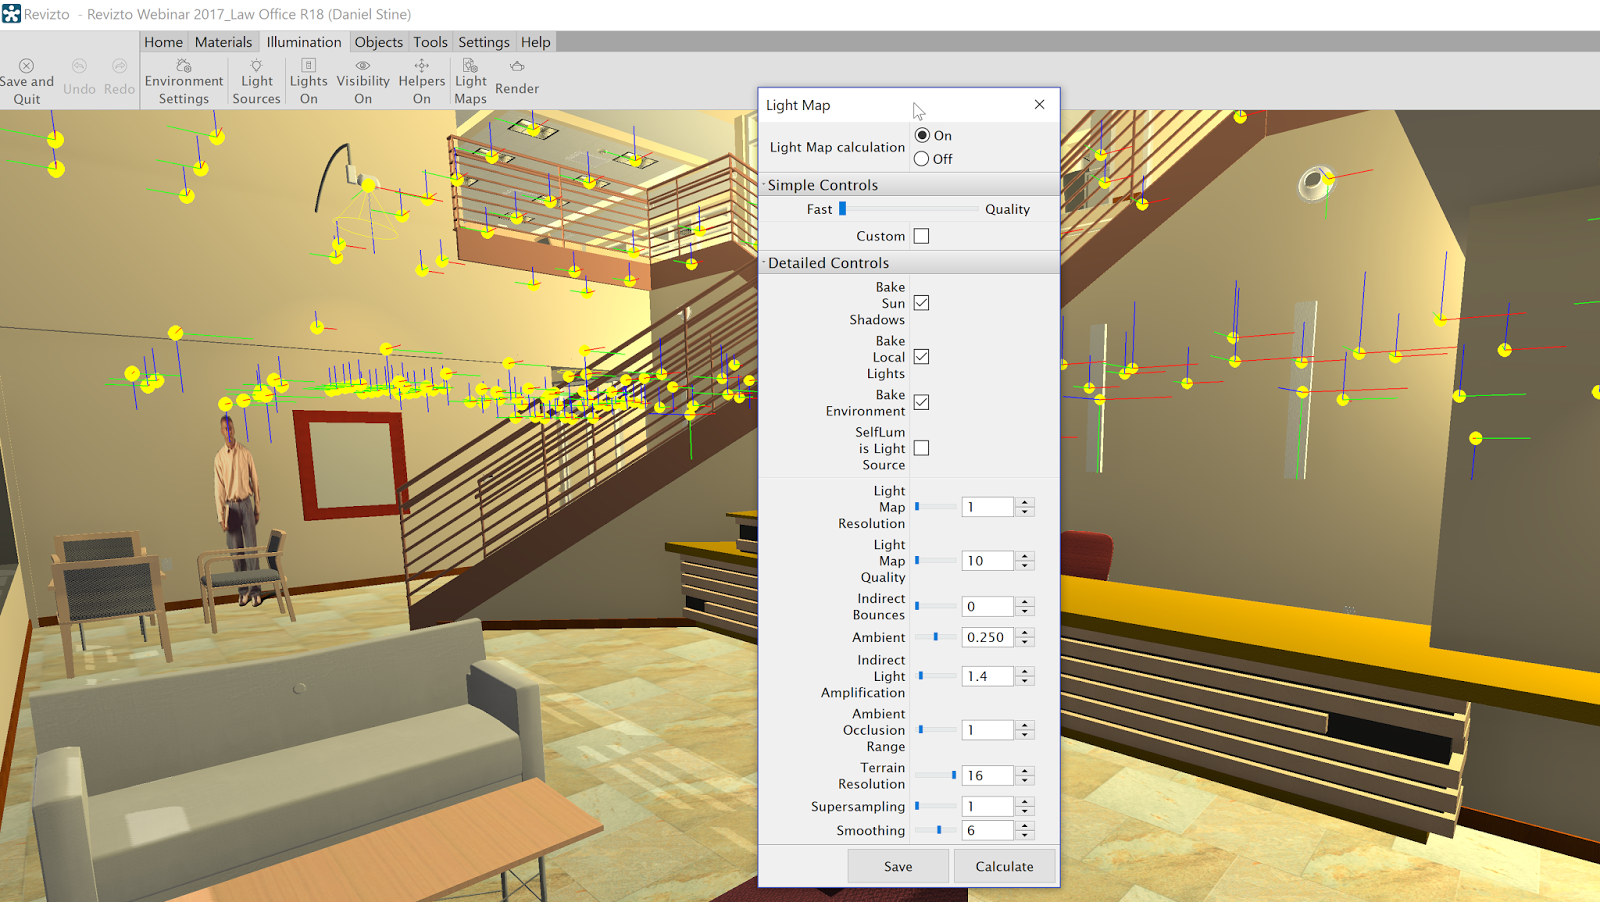This screenshot has height=902, width=1600.
Task: Collapse the Detailed Controls section
Action: point(764,262)
